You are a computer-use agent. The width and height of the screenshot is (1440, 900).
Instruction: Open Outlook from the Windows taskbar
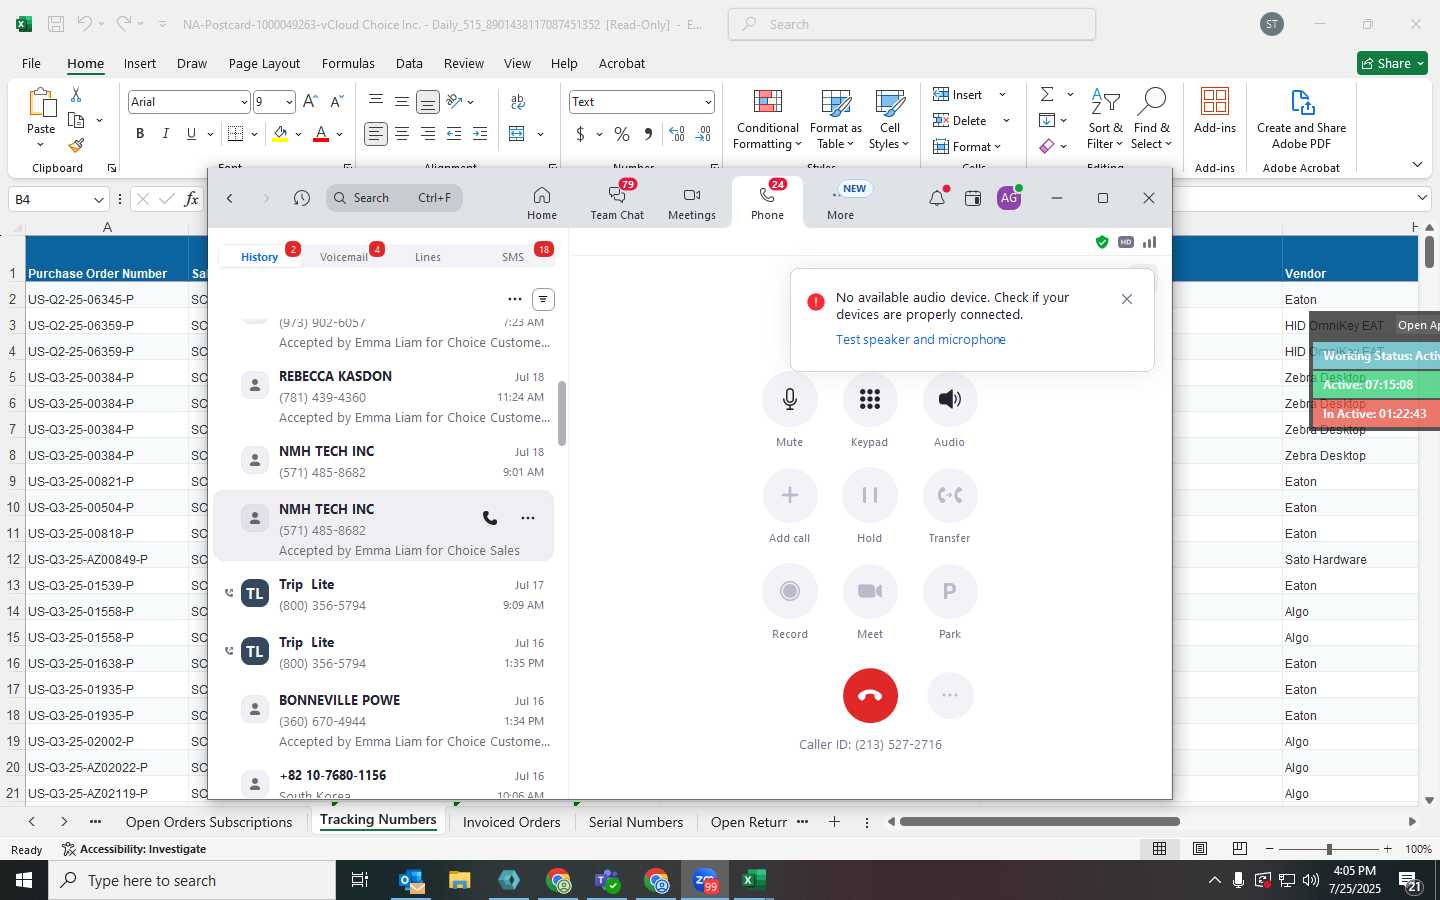click(411, 880)
